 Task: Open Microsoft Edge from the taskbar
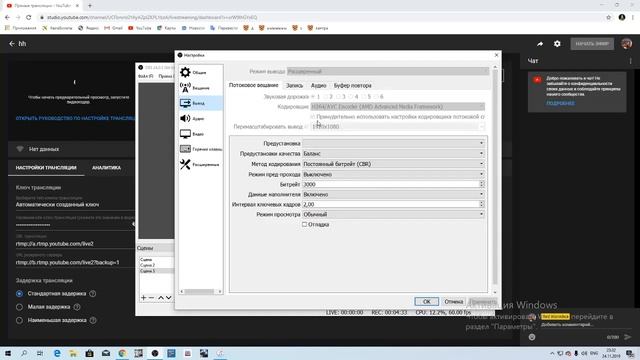pyautogui.click(x=57, y=353)
